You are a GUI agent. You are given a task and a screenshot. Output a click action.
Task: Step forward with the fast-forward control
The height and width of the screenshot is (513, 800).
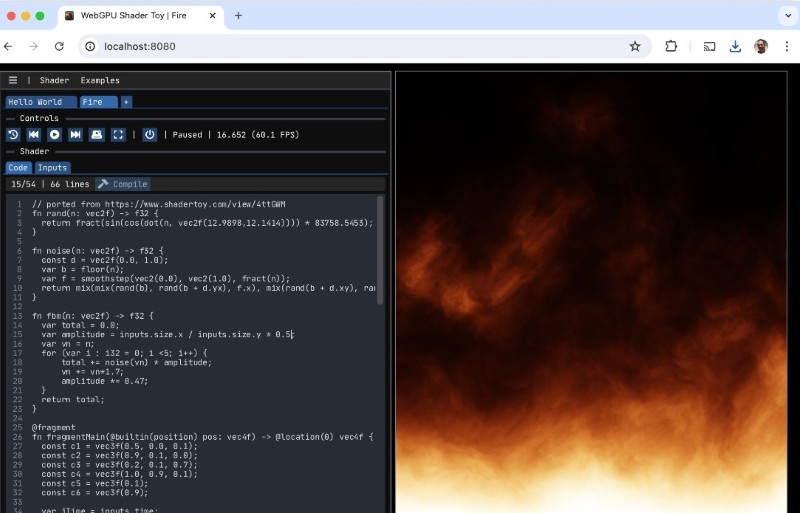[x=76, y=135]
